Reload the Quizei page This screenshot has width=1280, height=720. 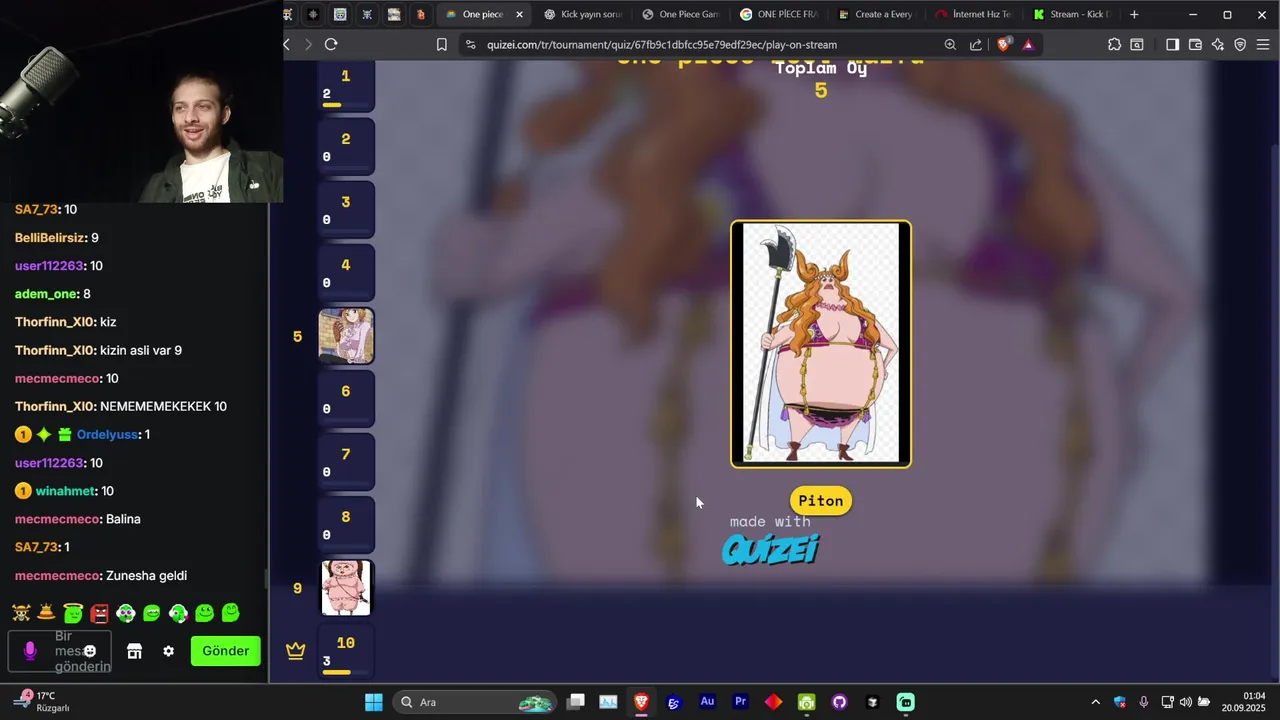[x=331, y=44]
